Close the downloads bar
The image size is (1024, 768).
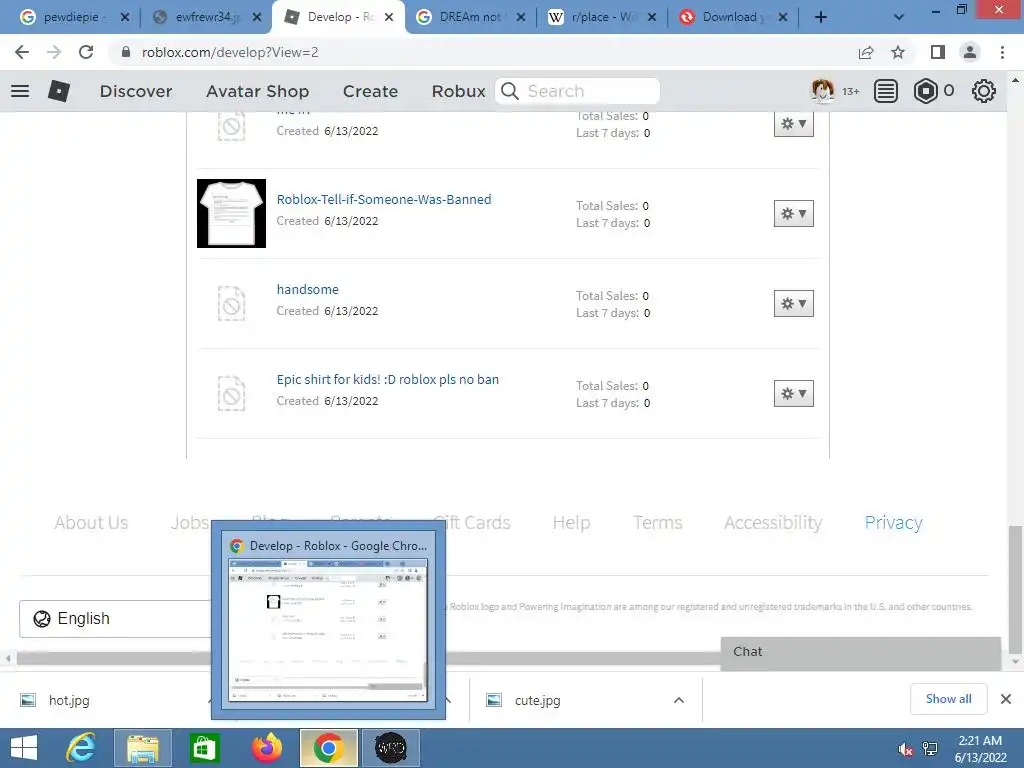pyautogui.click(x=1006, y=699)
